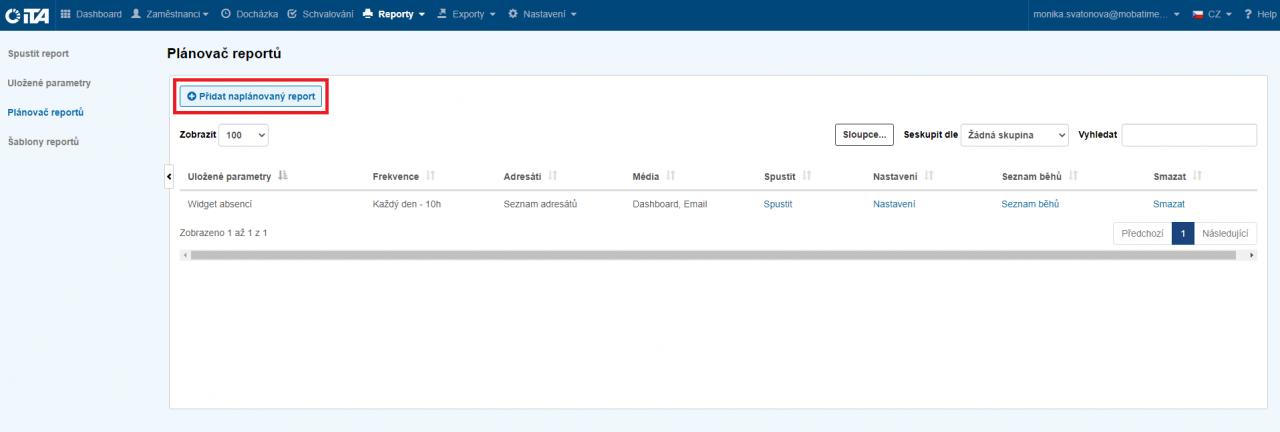Open the Docházka section
The width and height of the screenshot is (1280, 432).
[249, 14]
